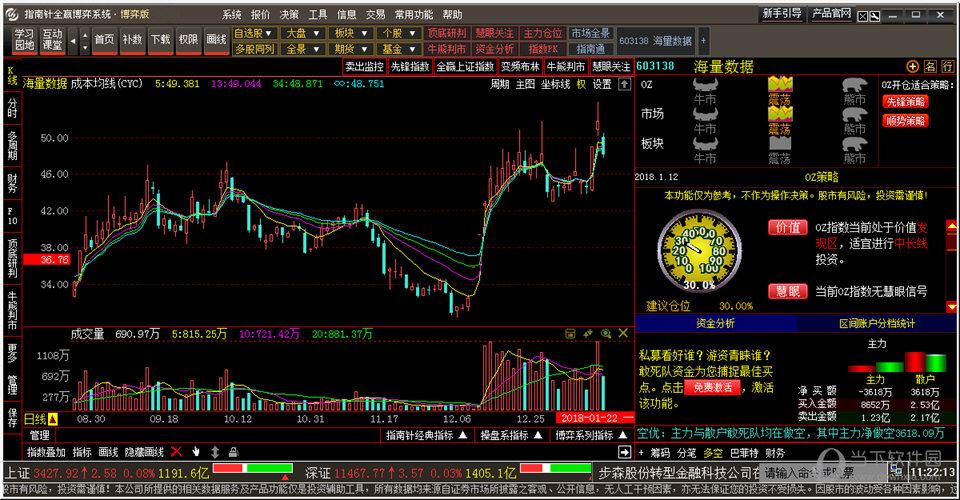Click 产品官网 link in title bar
Screen dimensions: 960x500
831,13
